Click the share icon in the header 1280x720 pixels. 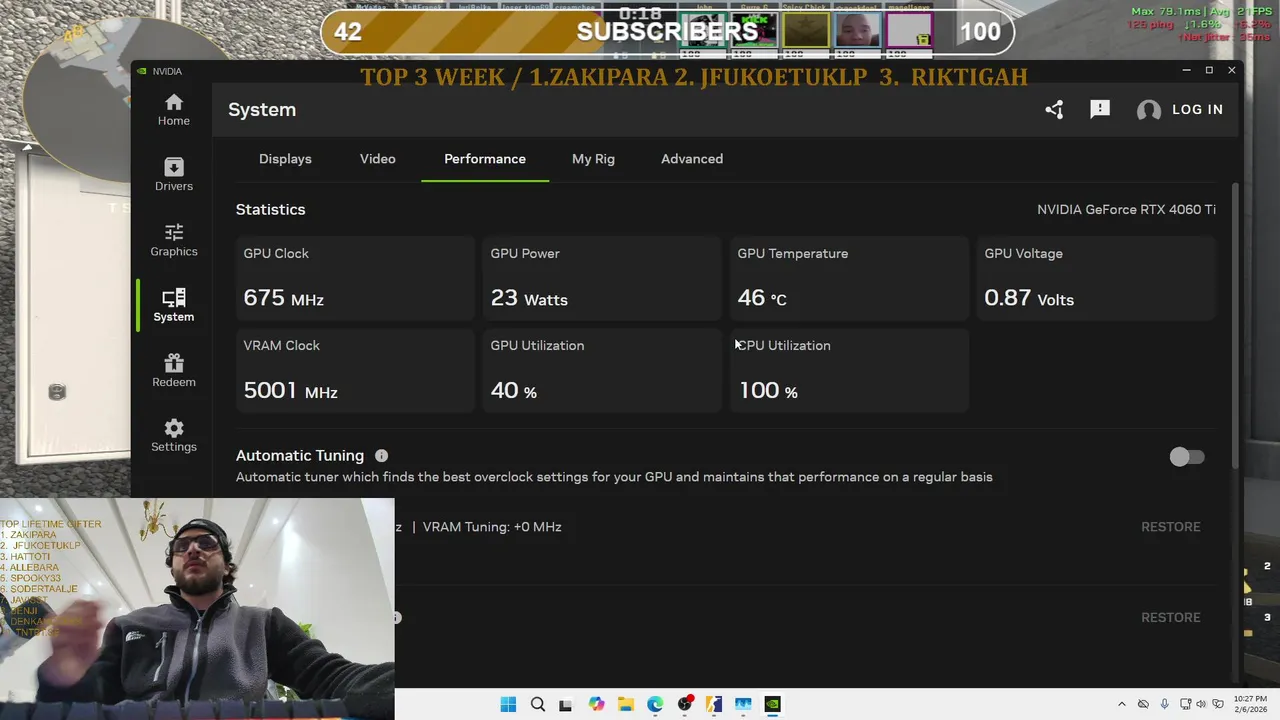[x=1054, y=110]
